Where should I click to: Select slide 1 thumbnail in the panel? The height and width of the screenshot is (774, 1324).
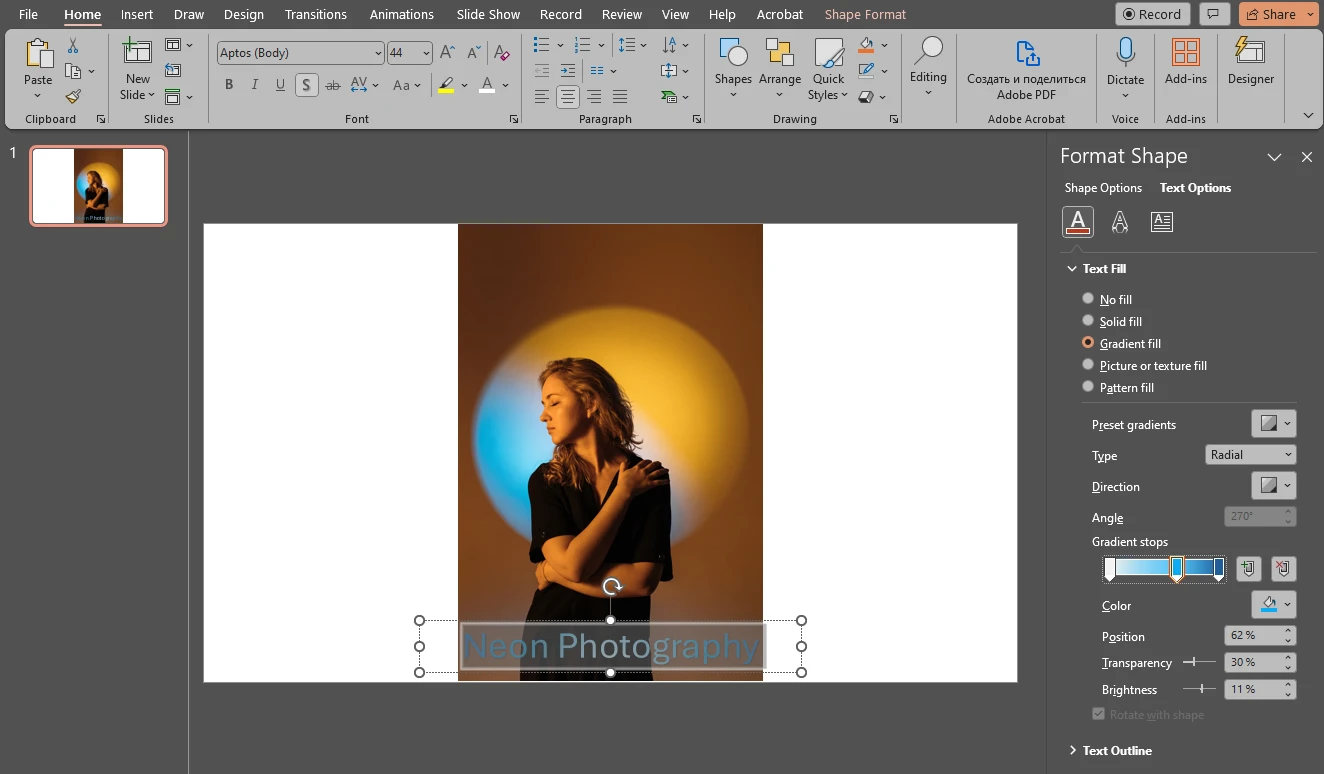[x=97, y=185]
